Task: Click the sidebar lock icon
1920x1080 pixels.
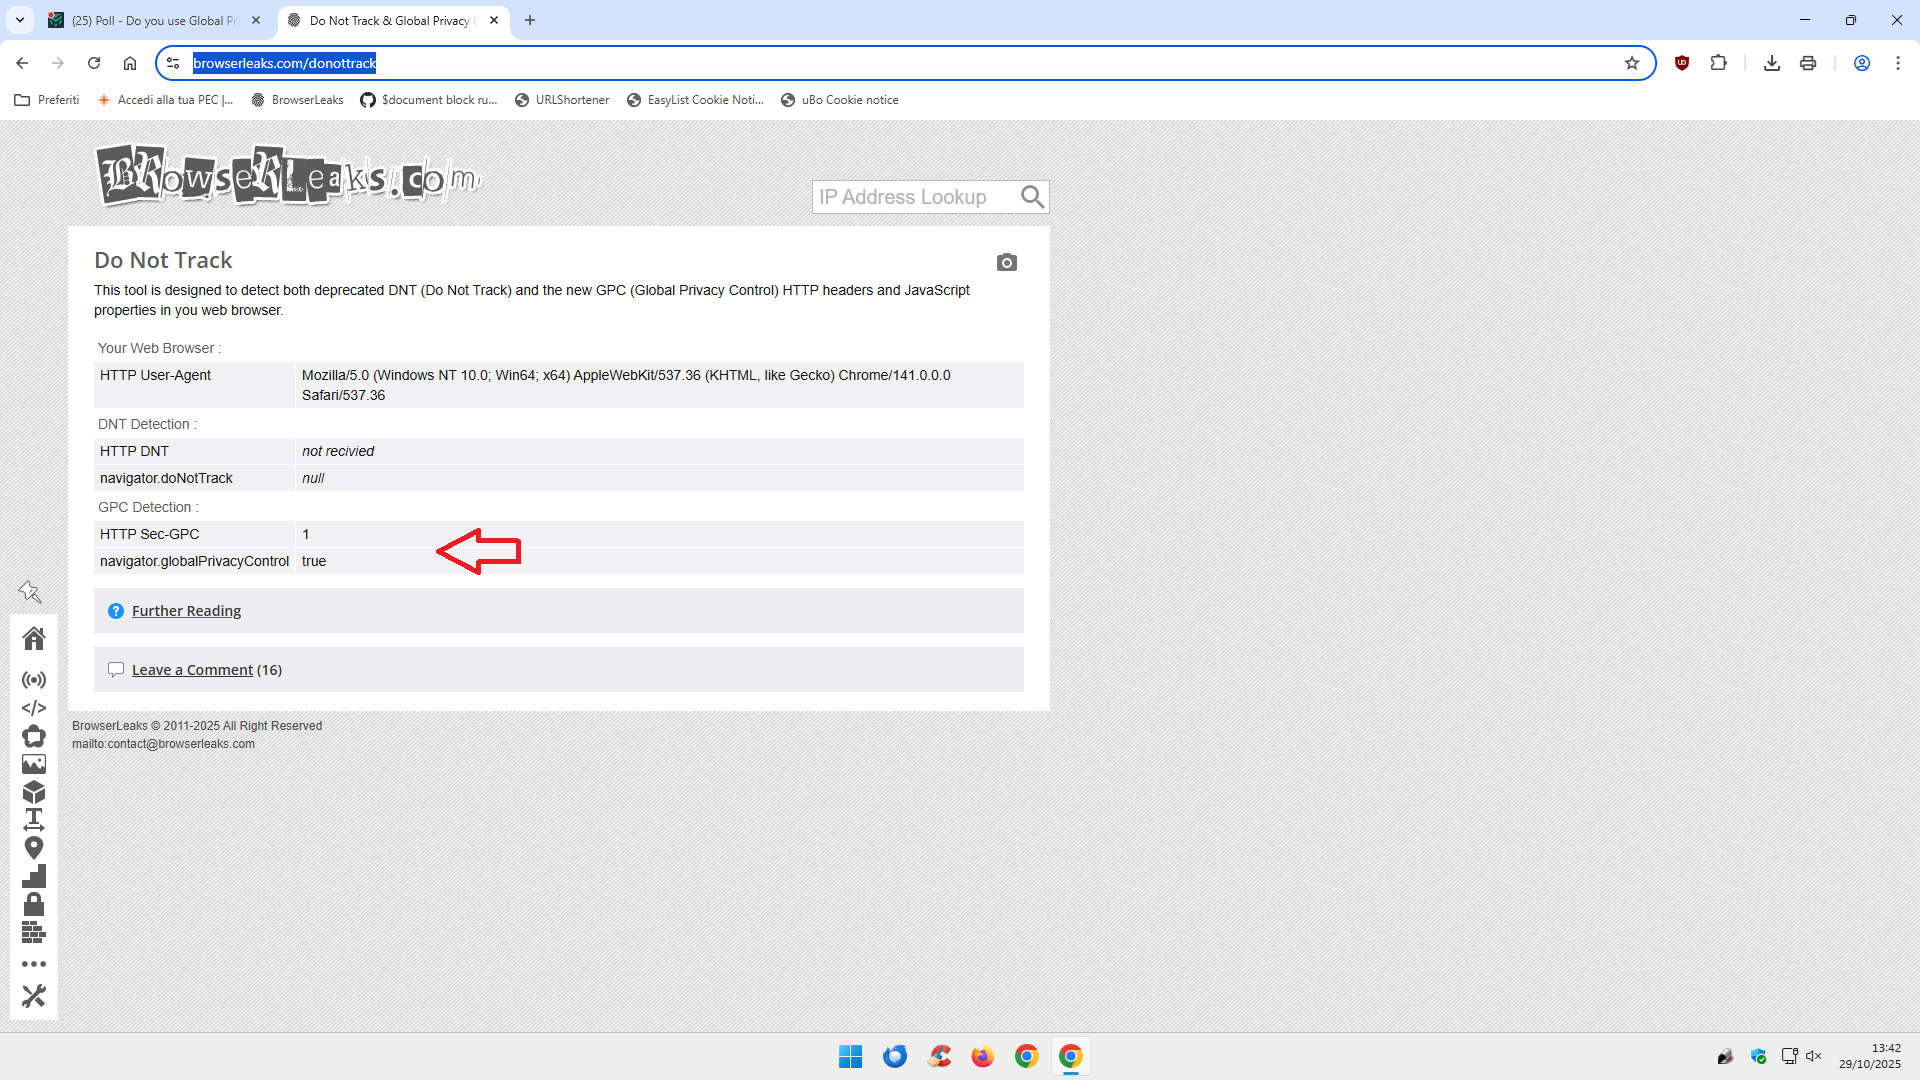Action: [34, 904]
